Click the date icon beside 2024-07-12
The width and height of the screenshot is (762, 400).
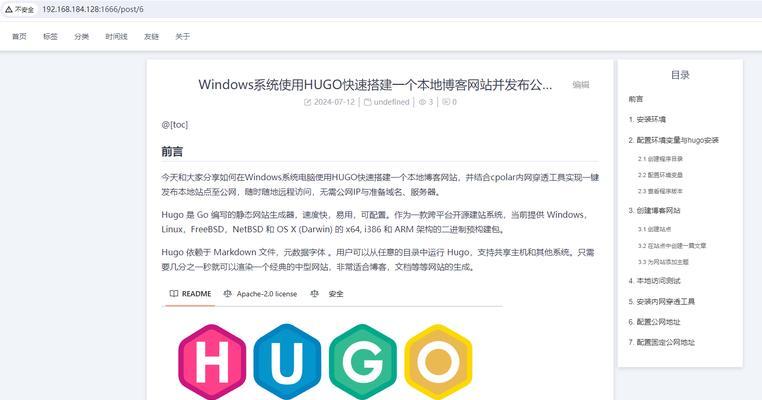click(307, 102)
